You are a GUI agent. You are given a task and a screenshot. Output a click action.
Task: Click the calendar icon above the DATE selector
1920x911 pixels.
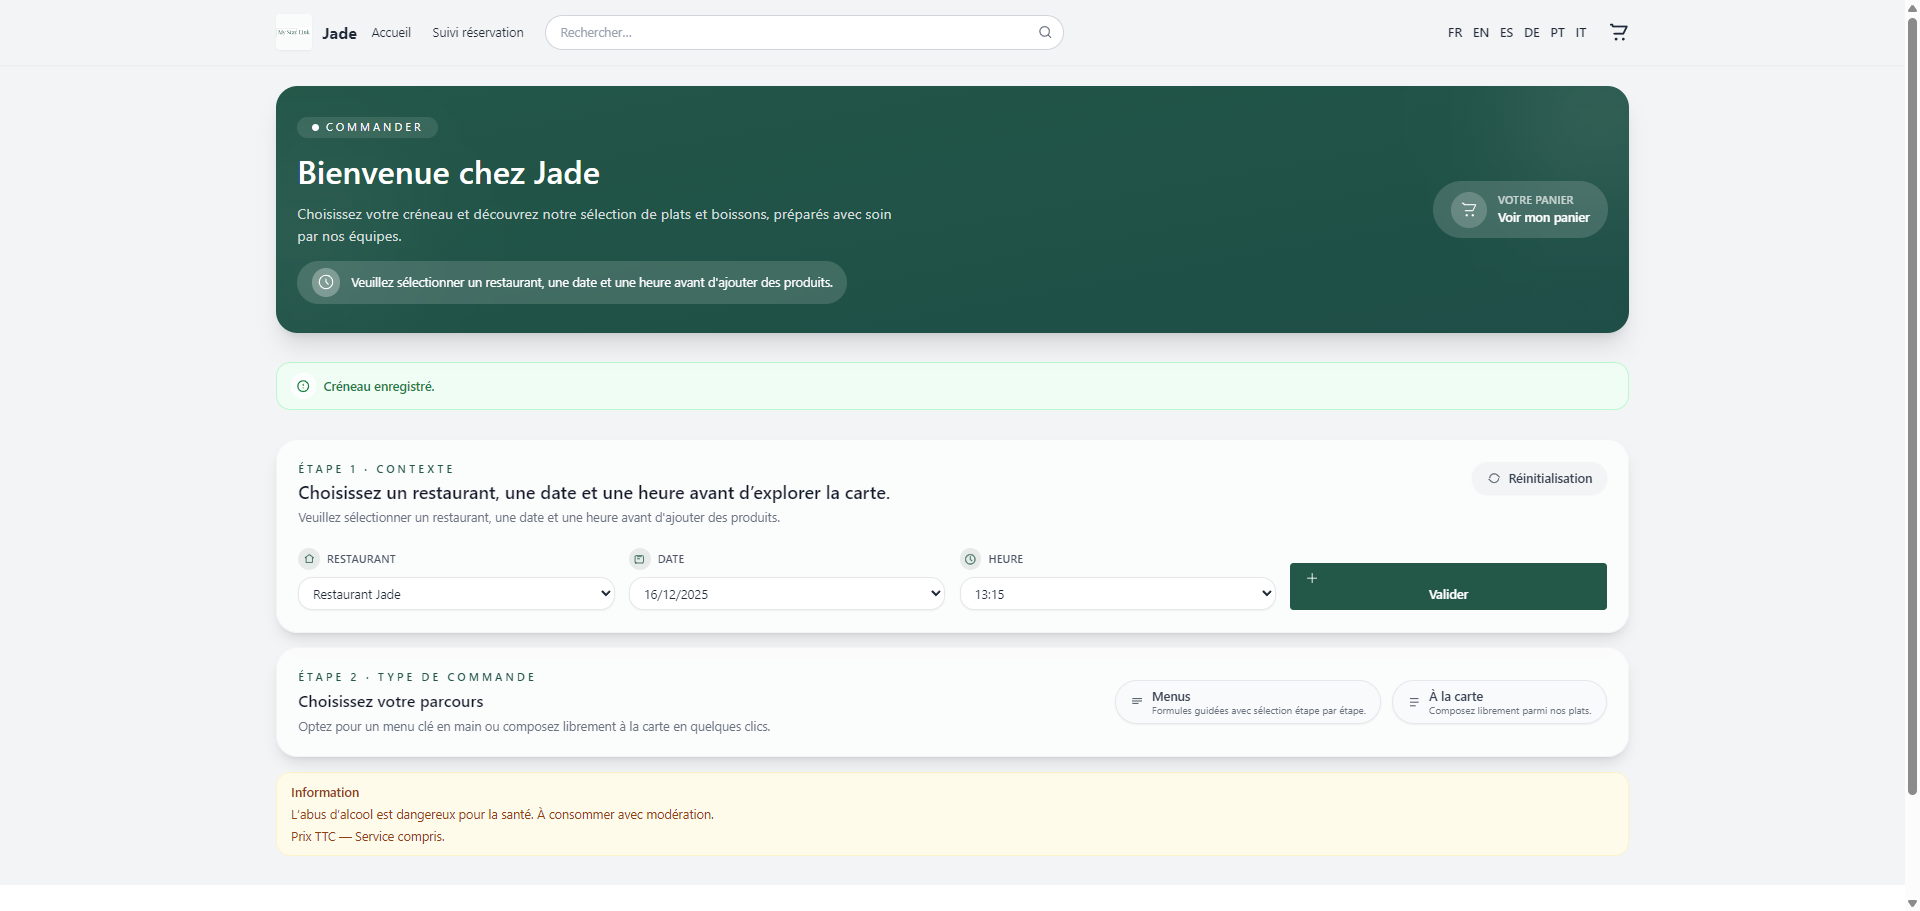coord(639,559)
